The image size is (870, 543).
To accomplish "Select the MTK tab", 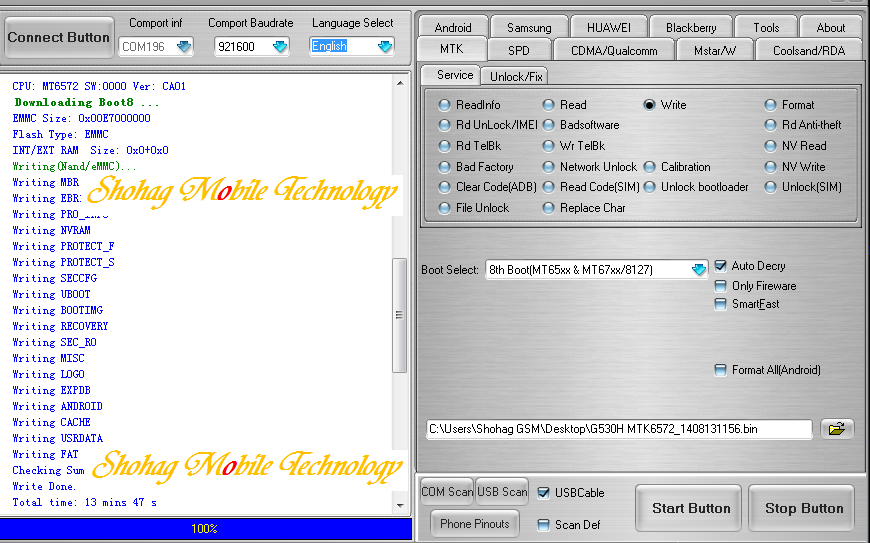I will pos(452,49).
